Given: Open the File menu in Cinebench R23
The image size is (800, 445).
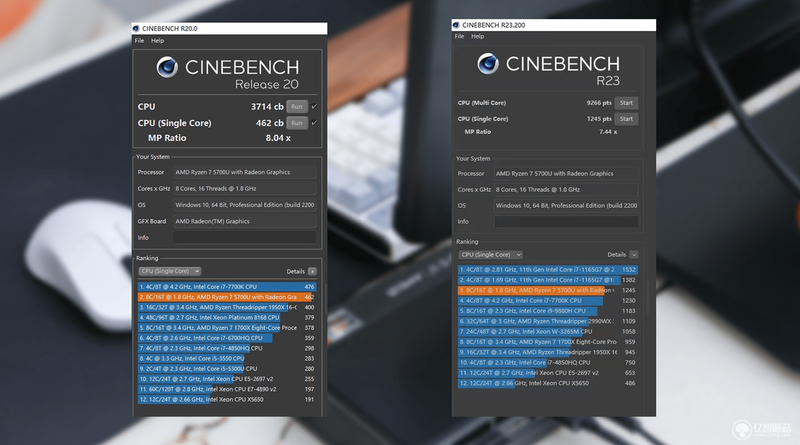Looking at the screenshot, I should [x=459, y=36].
